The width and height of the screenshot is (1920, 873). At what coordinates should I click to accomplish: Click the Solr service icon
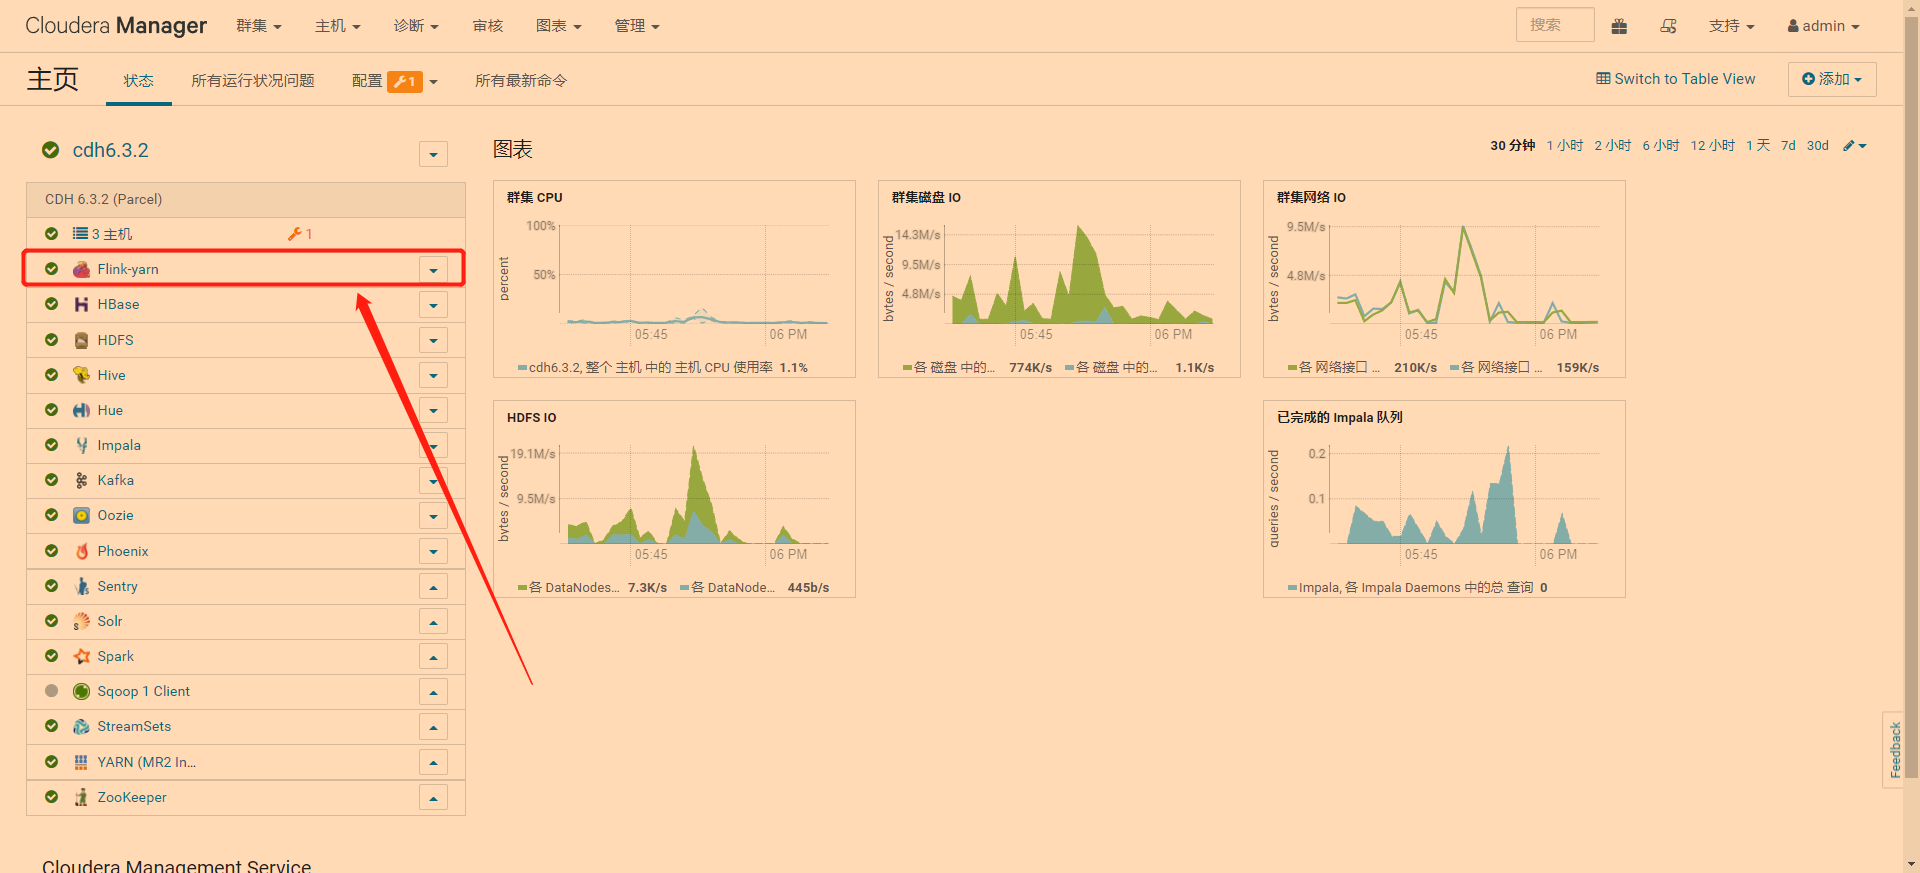coord(82,621)
